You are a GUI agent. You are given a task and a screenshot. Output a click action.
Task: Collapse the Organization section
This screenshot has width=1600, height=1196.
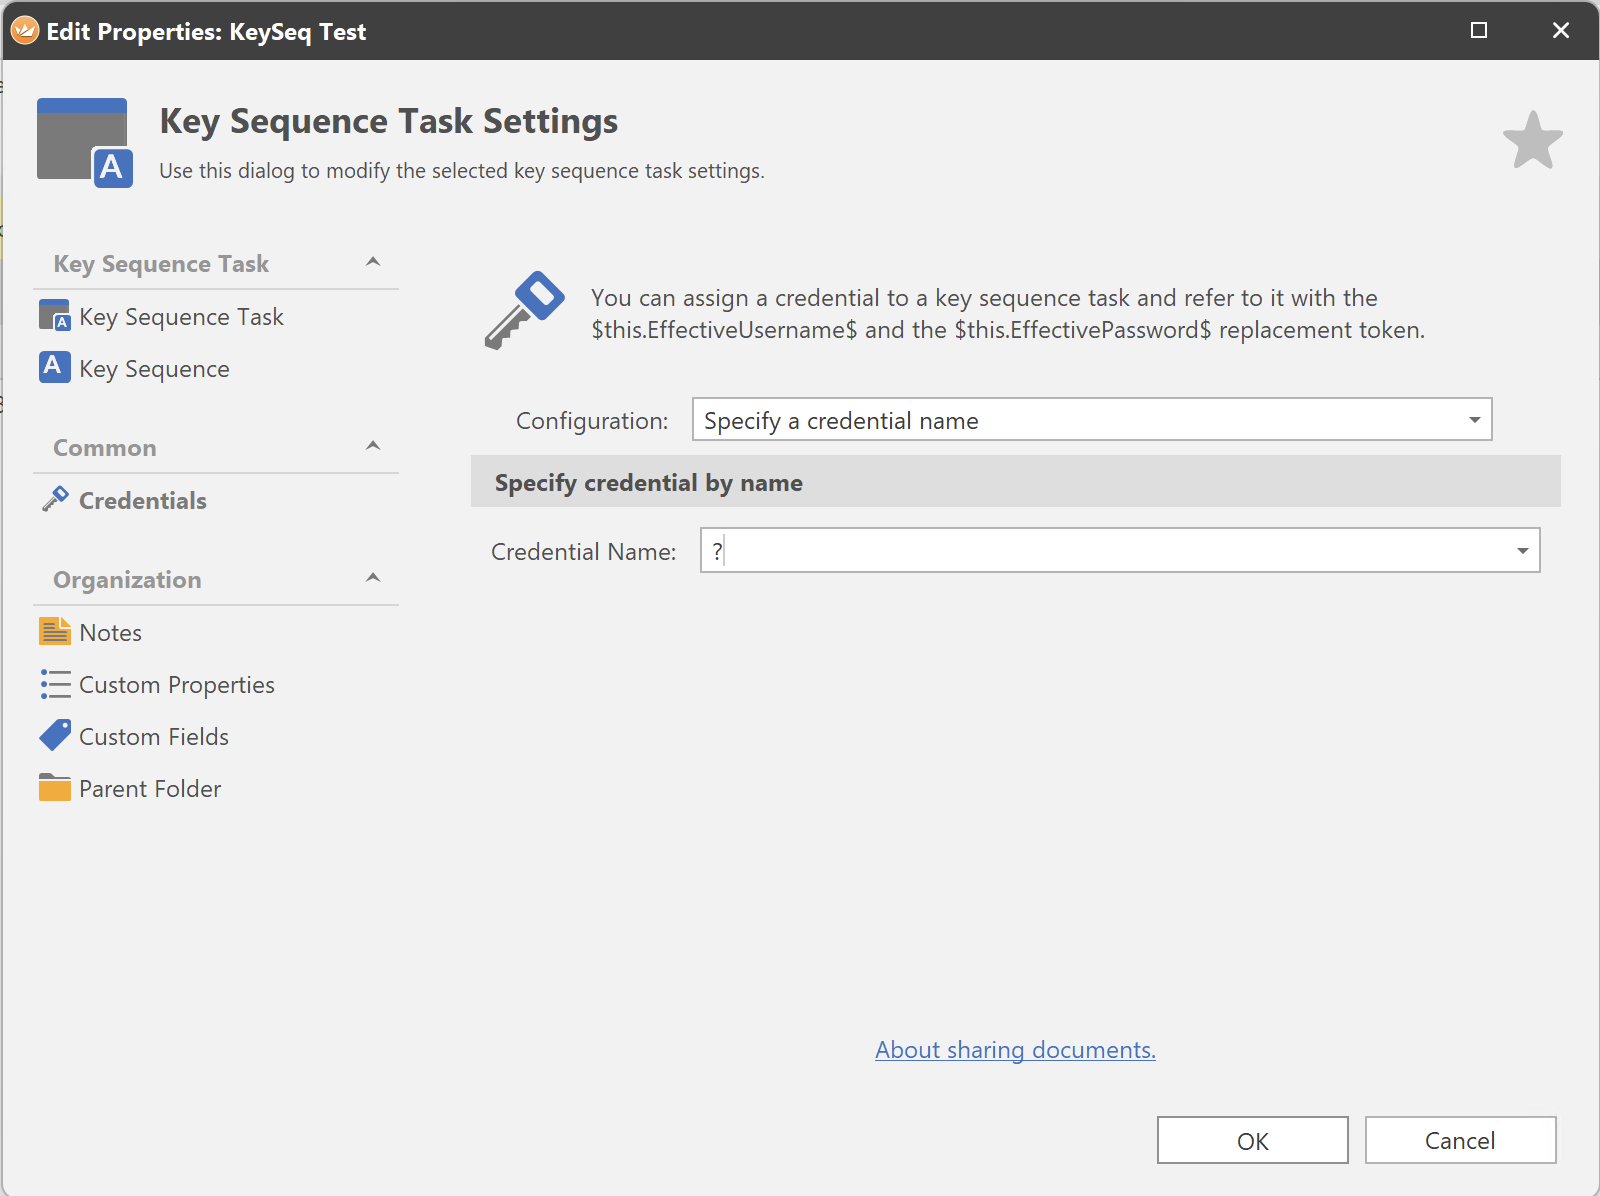point(373,578)
